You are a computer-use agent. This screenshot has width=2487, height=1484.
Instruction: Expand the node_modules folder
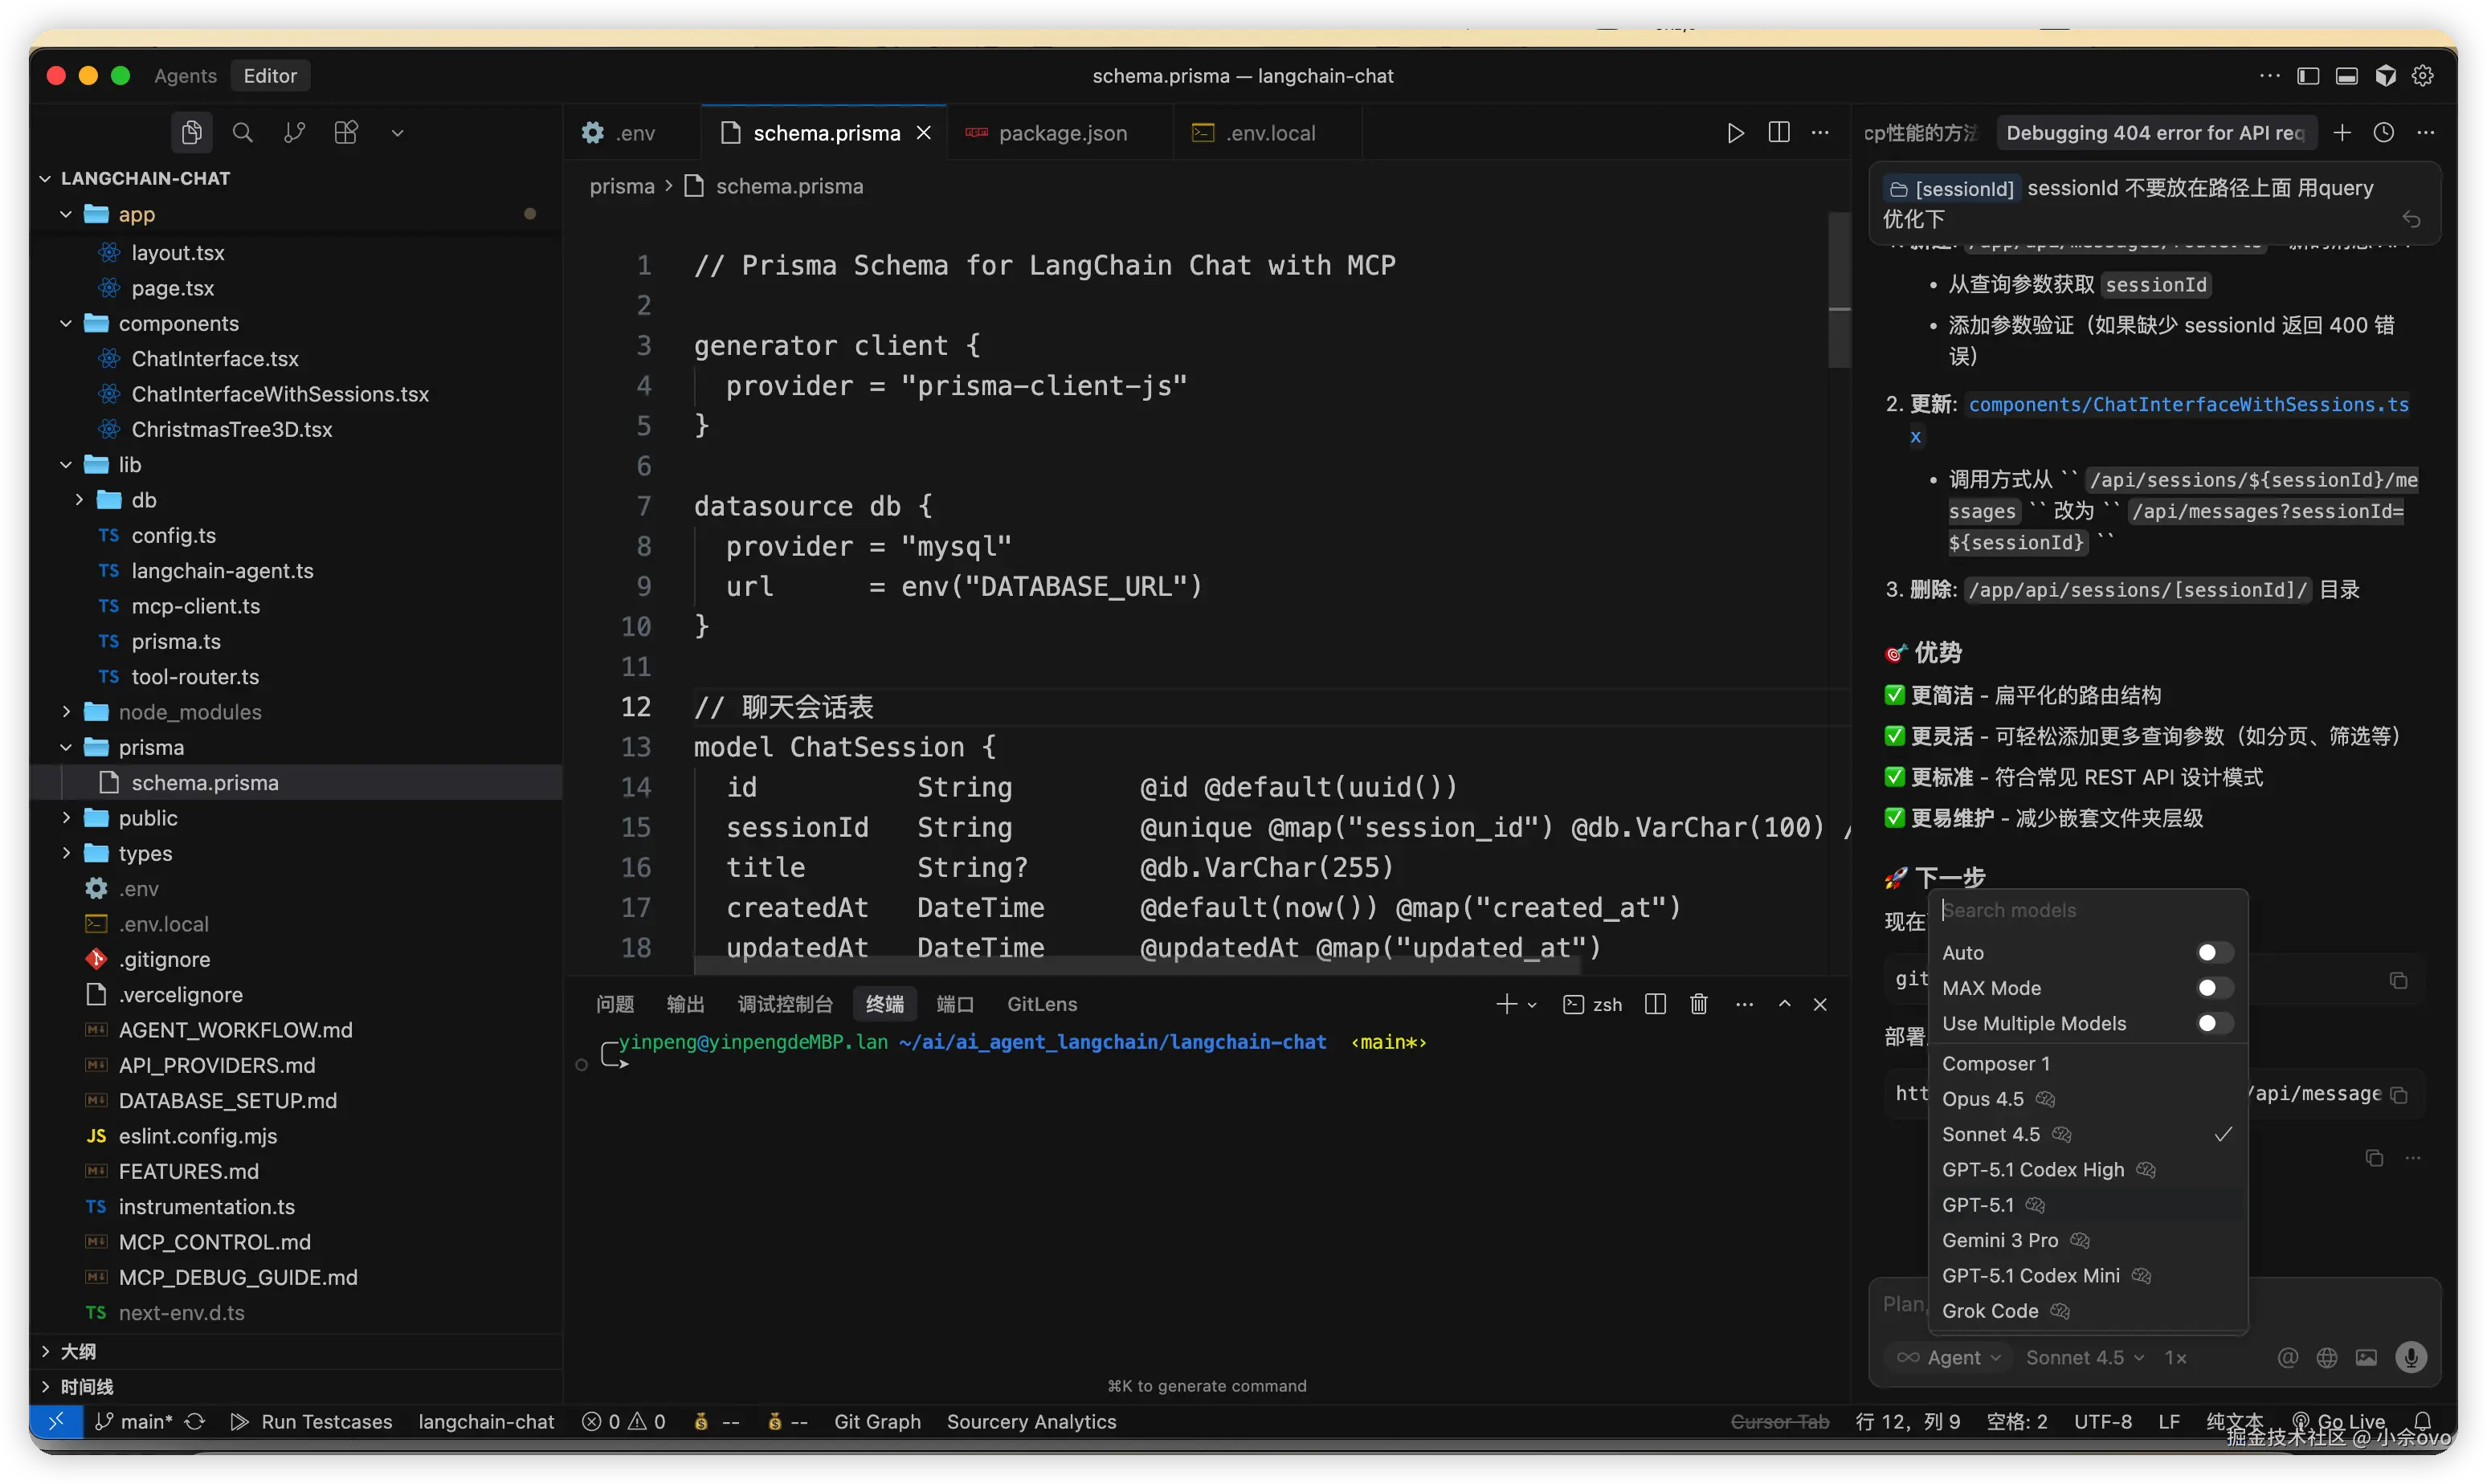tap(189, 712)
